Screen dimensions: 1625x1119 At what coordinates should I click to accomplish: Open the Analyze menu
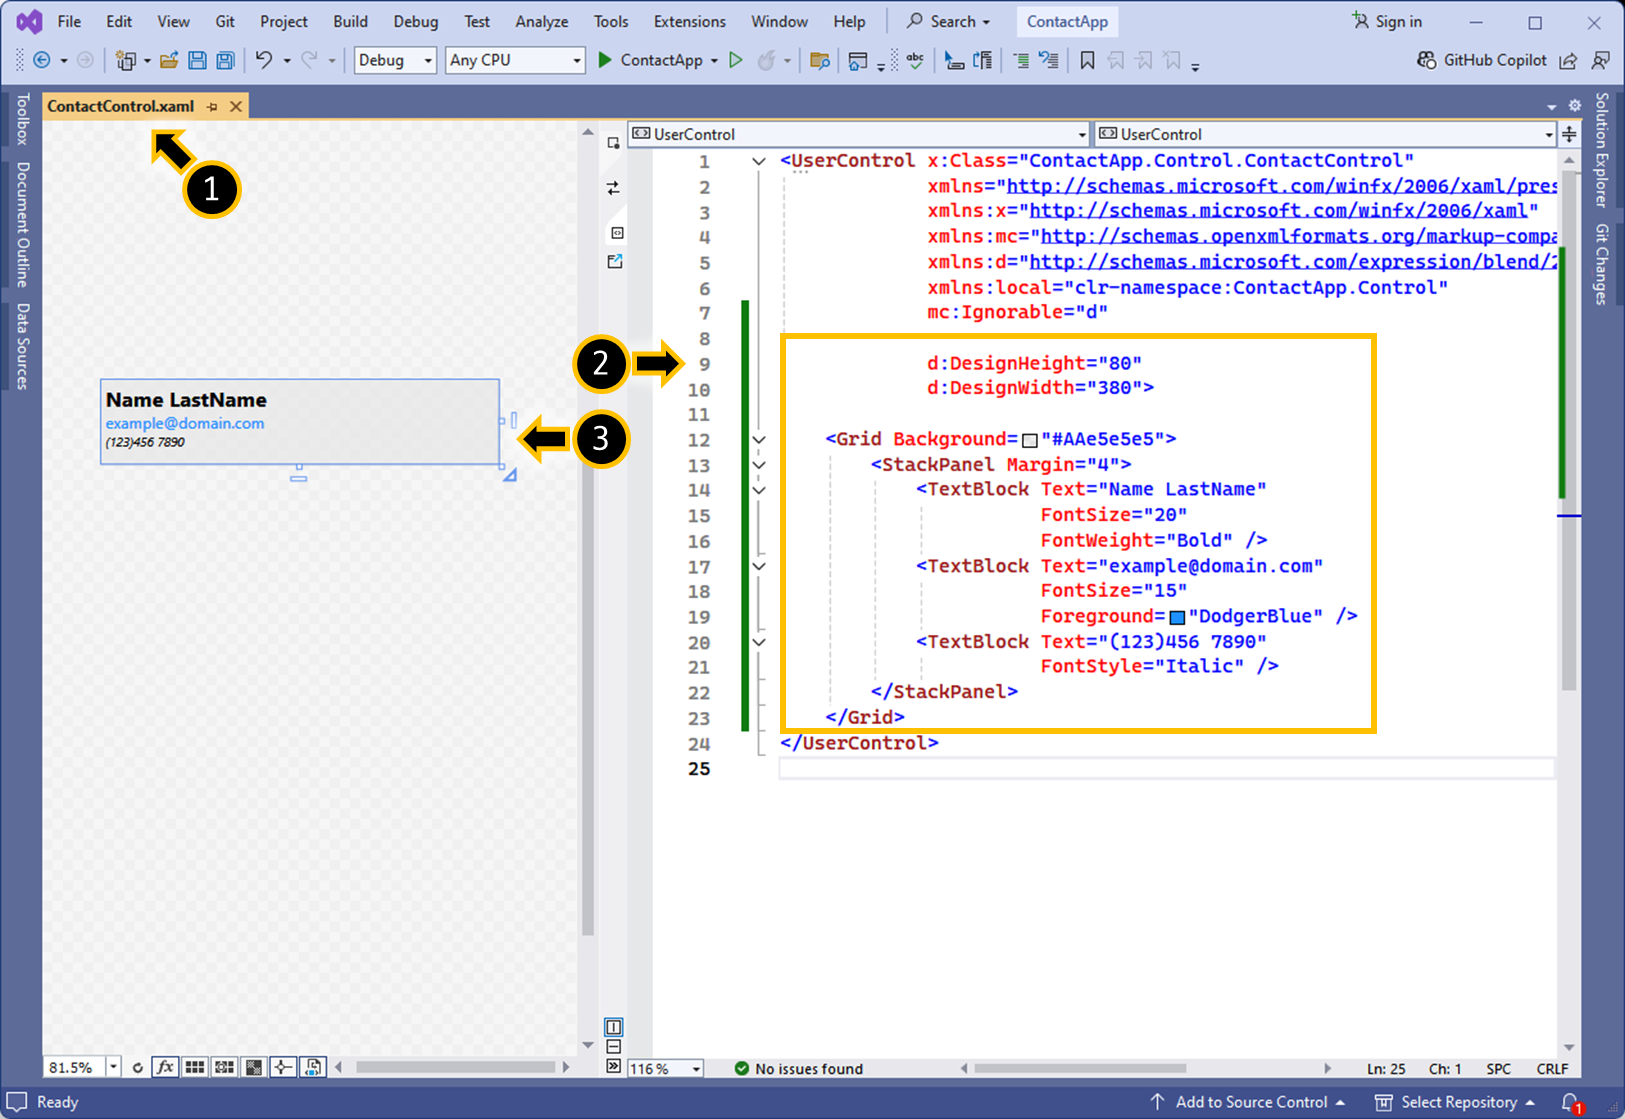(x=542, y=21)
